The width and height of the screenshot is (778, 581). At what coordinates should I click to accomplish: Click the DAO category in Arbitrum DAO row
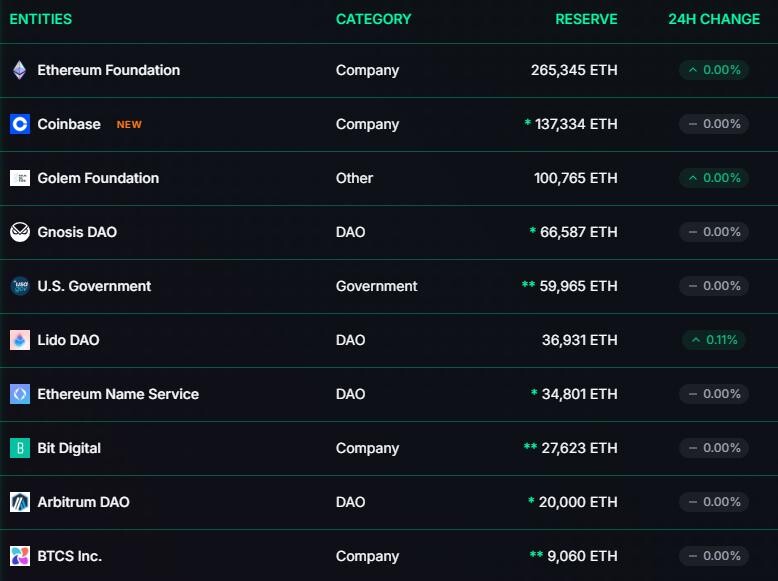pyautogui.click(x=350, y=503)
